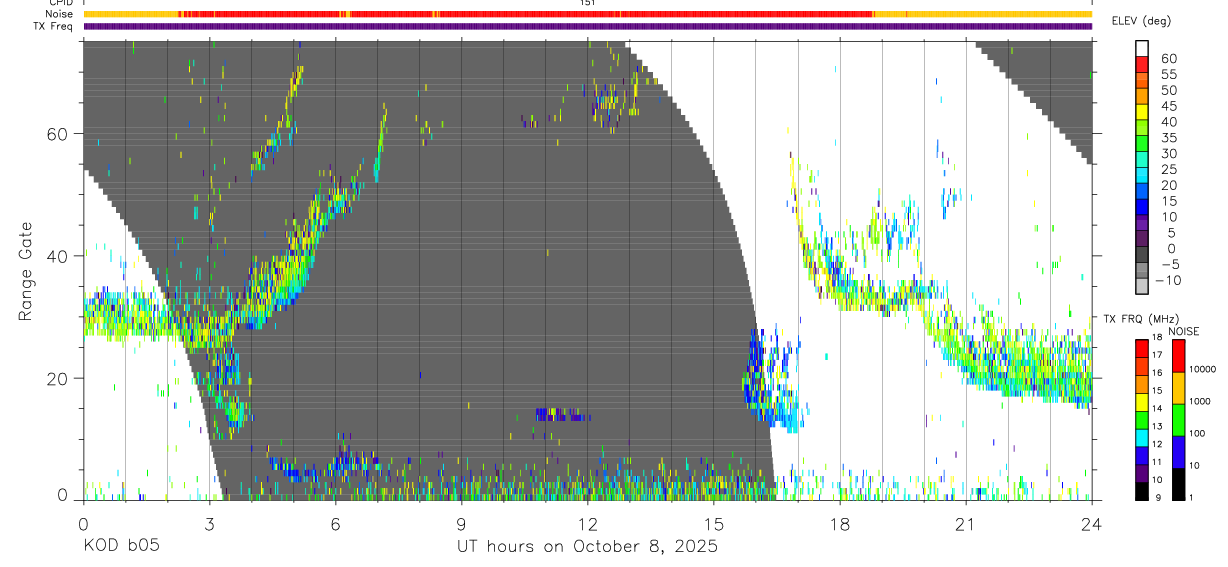Image resolution: width=1228 pixels, height=567 pixels.
Task: Click the x-axis tick label 12
Action: tap(588, 523)
